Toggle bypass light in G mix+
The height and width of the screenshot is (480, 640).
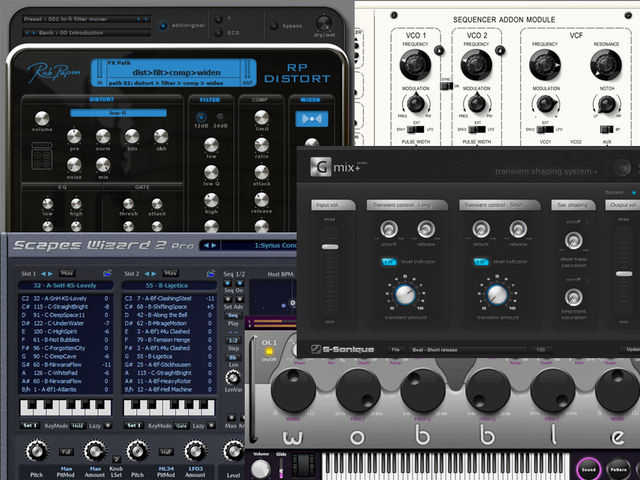633,192
